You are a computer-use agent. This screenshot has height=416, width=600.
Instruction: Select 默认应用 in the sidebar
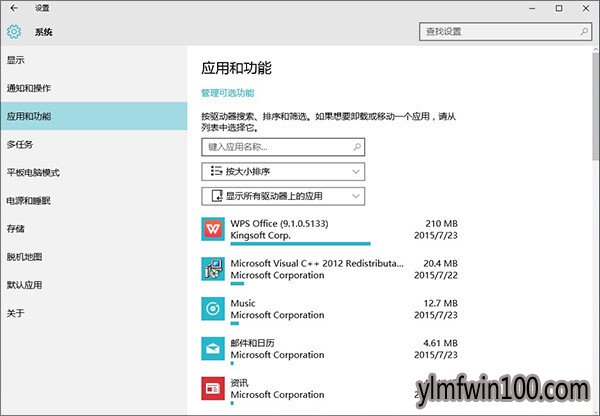click(x=94, y=285)
